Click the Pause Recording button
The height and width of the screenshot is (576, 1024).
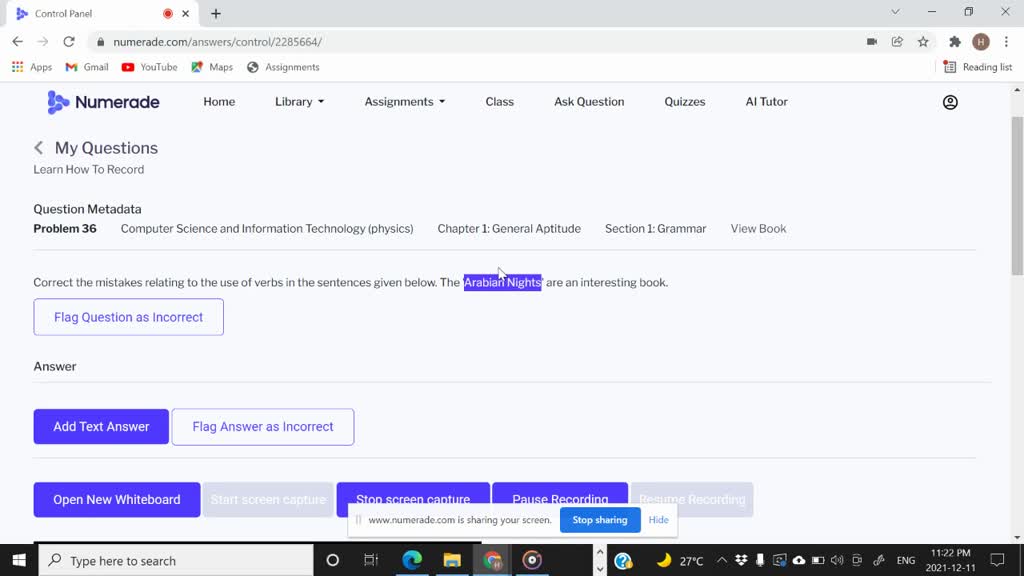[x=560, y=499]
